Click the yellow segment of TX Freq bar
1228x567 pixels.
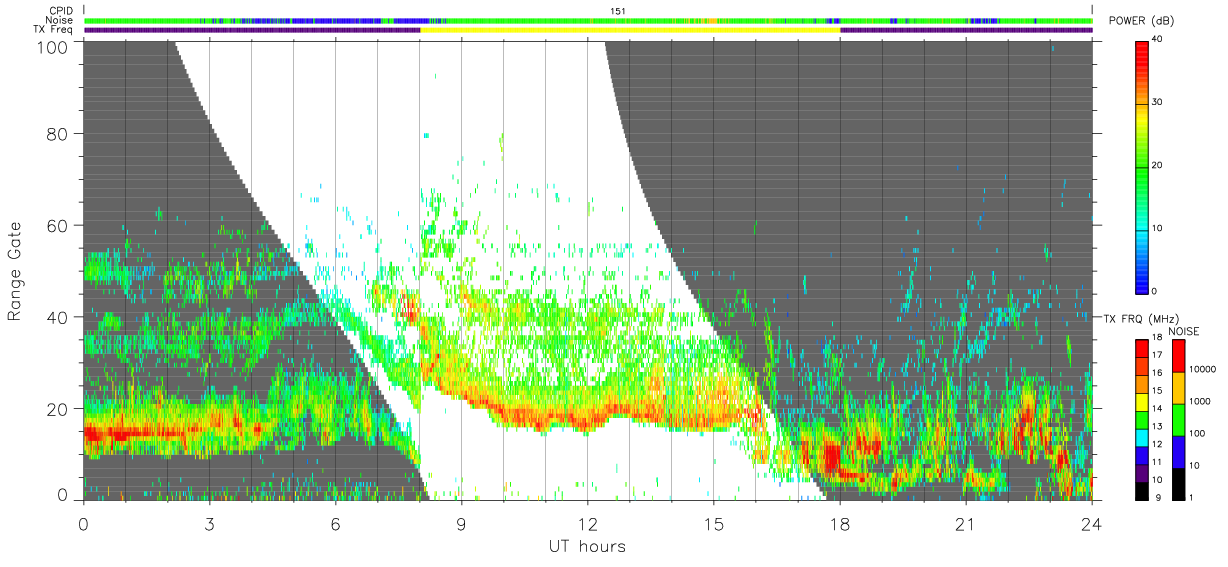click(630, 30)
